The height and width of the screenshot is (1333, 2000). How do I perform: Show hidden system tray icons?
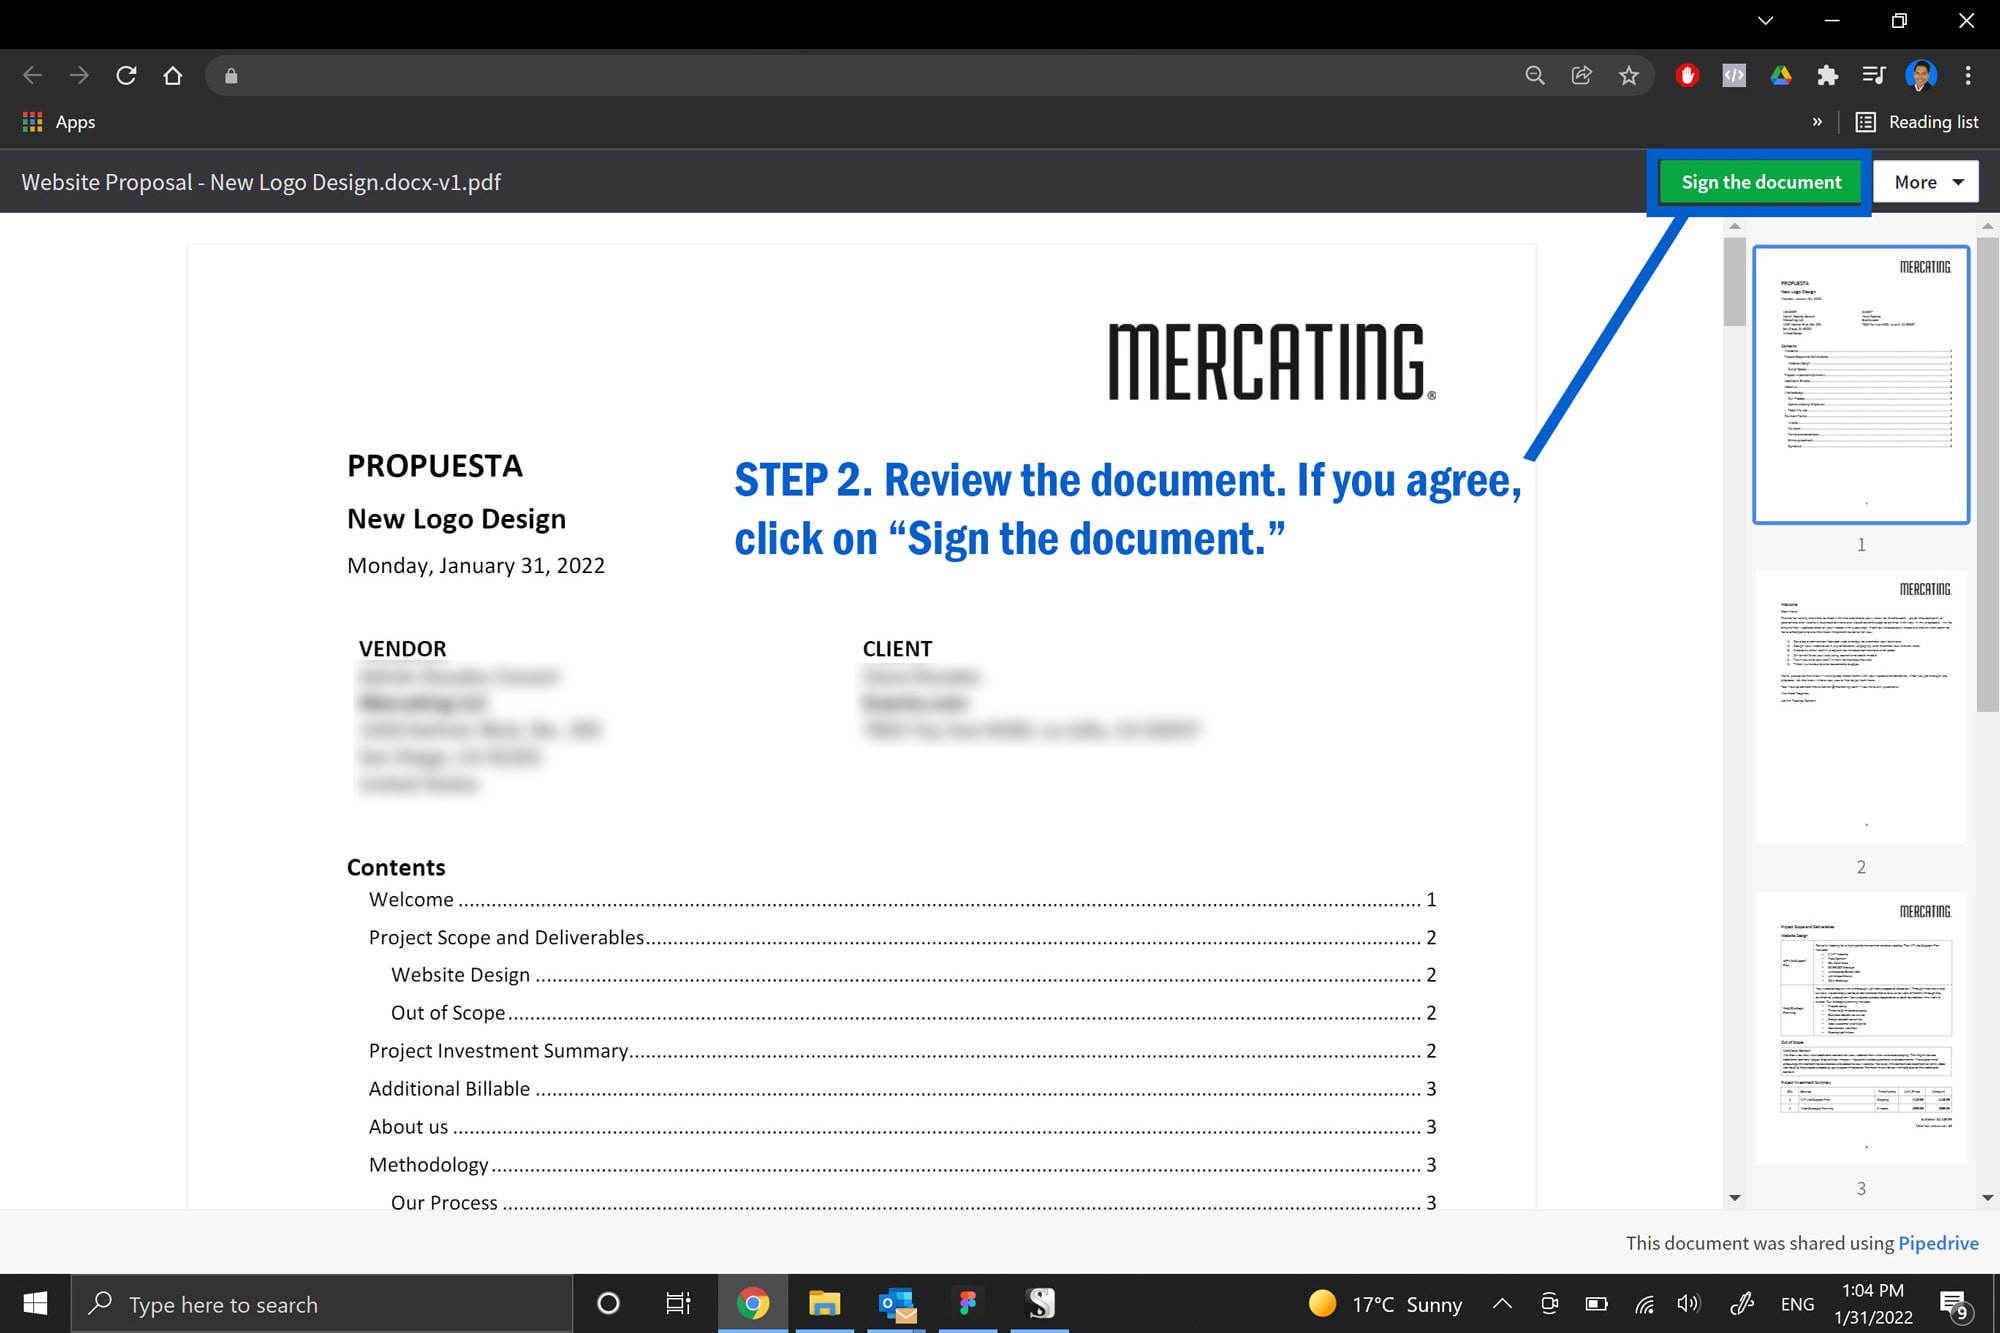point(1502,1304)
